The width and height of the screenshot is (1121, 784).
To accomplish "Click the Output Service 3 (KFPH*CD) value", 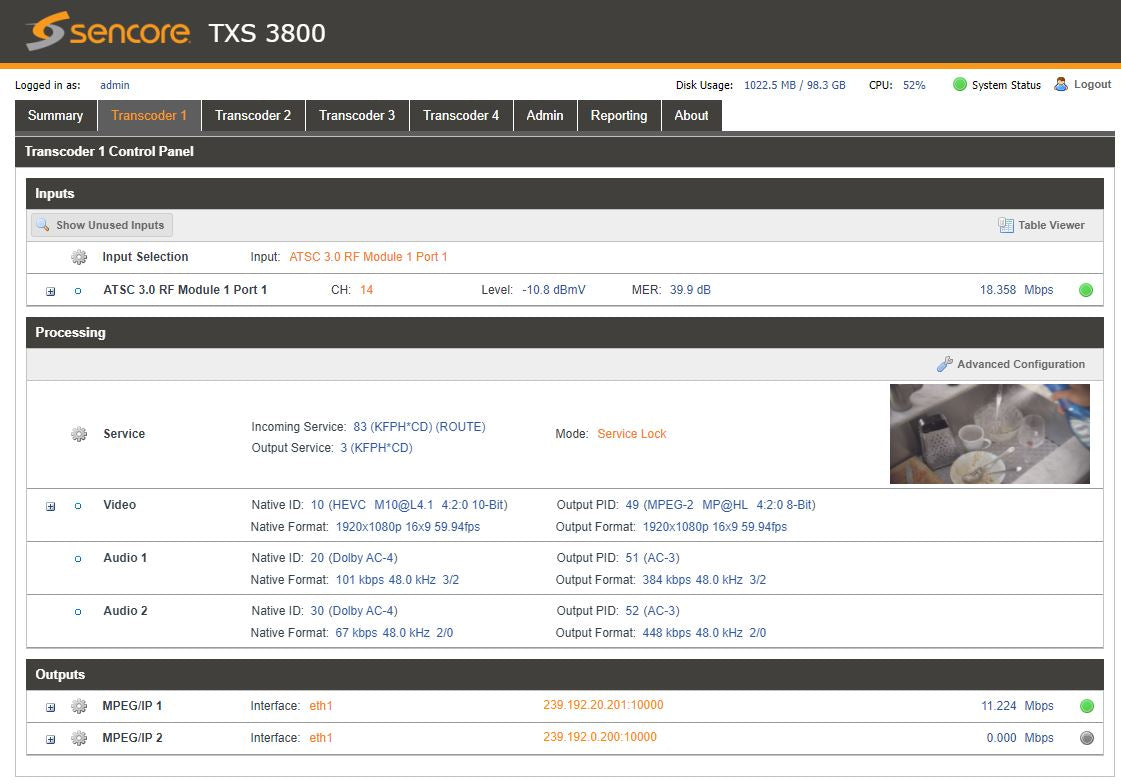I will (376, 448).
